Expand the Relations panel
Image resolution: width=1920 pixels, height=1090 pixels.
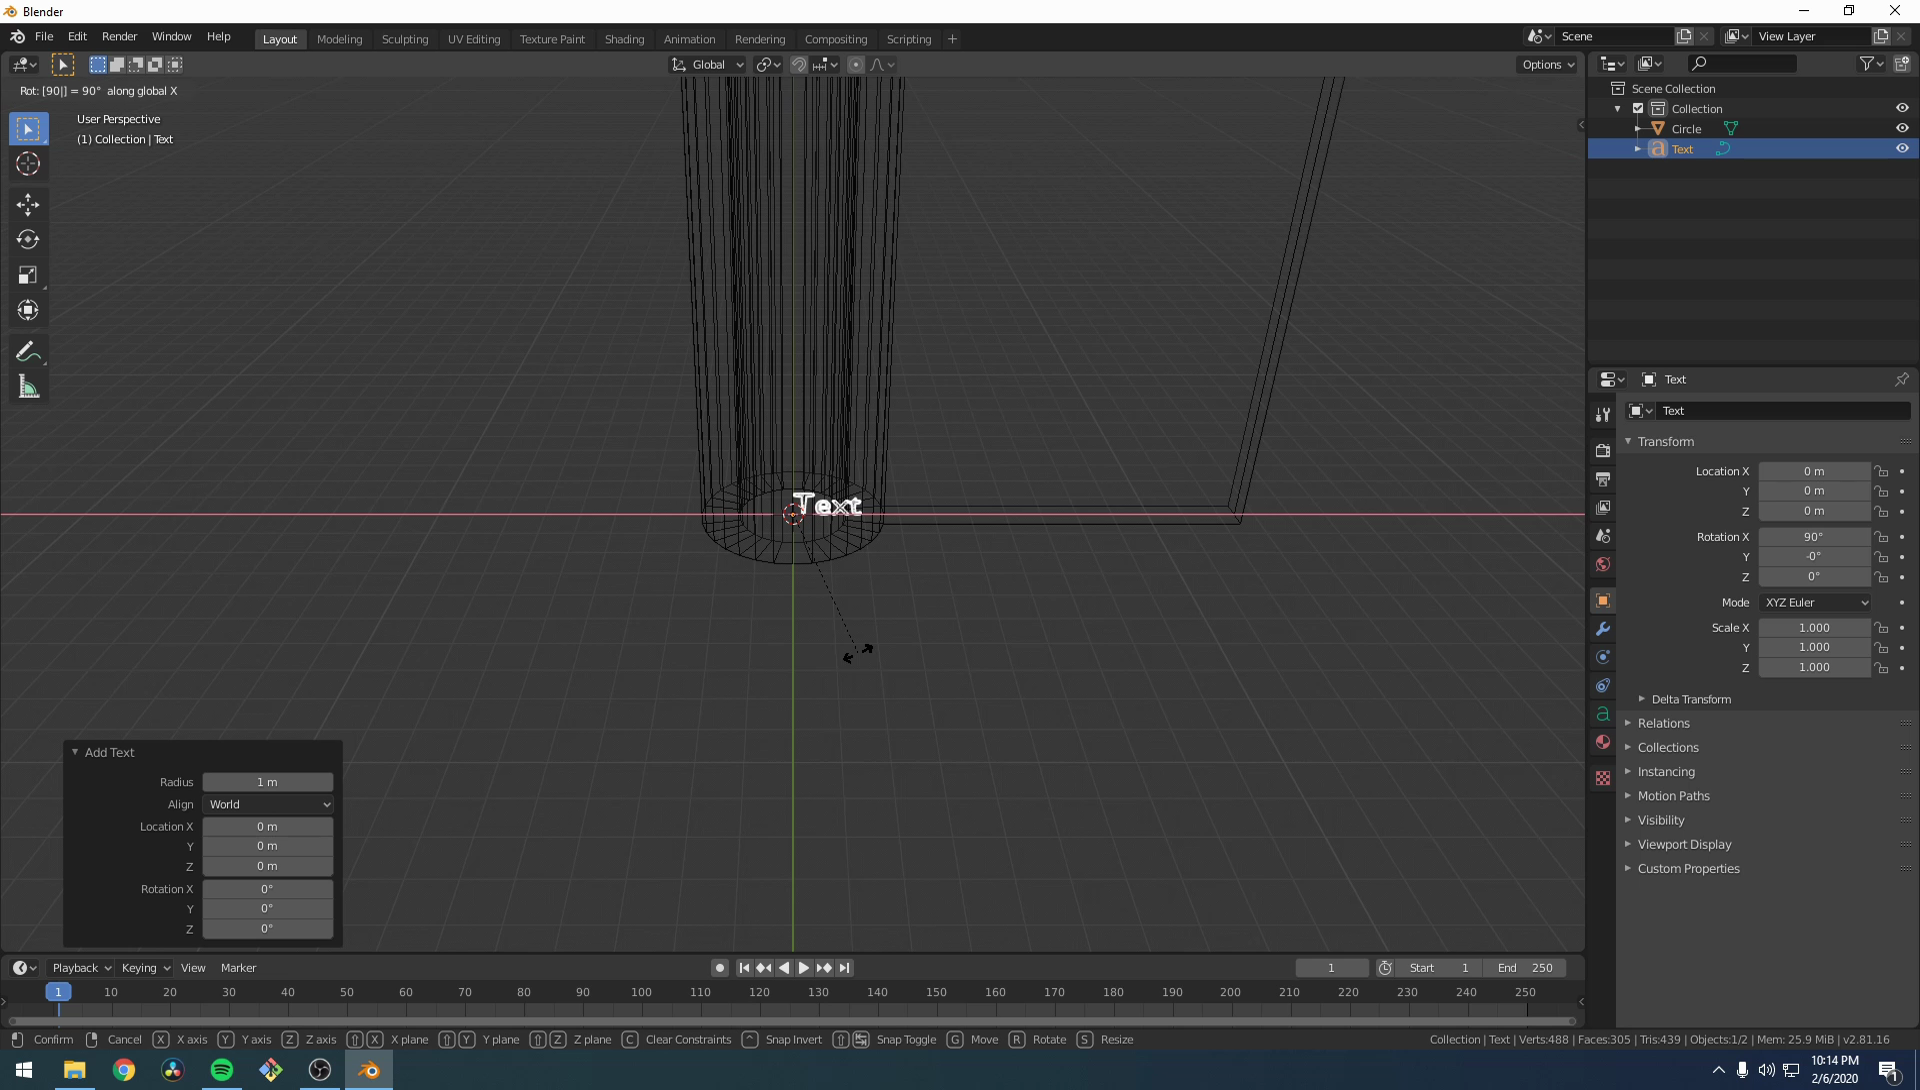tap(1663, 724)
